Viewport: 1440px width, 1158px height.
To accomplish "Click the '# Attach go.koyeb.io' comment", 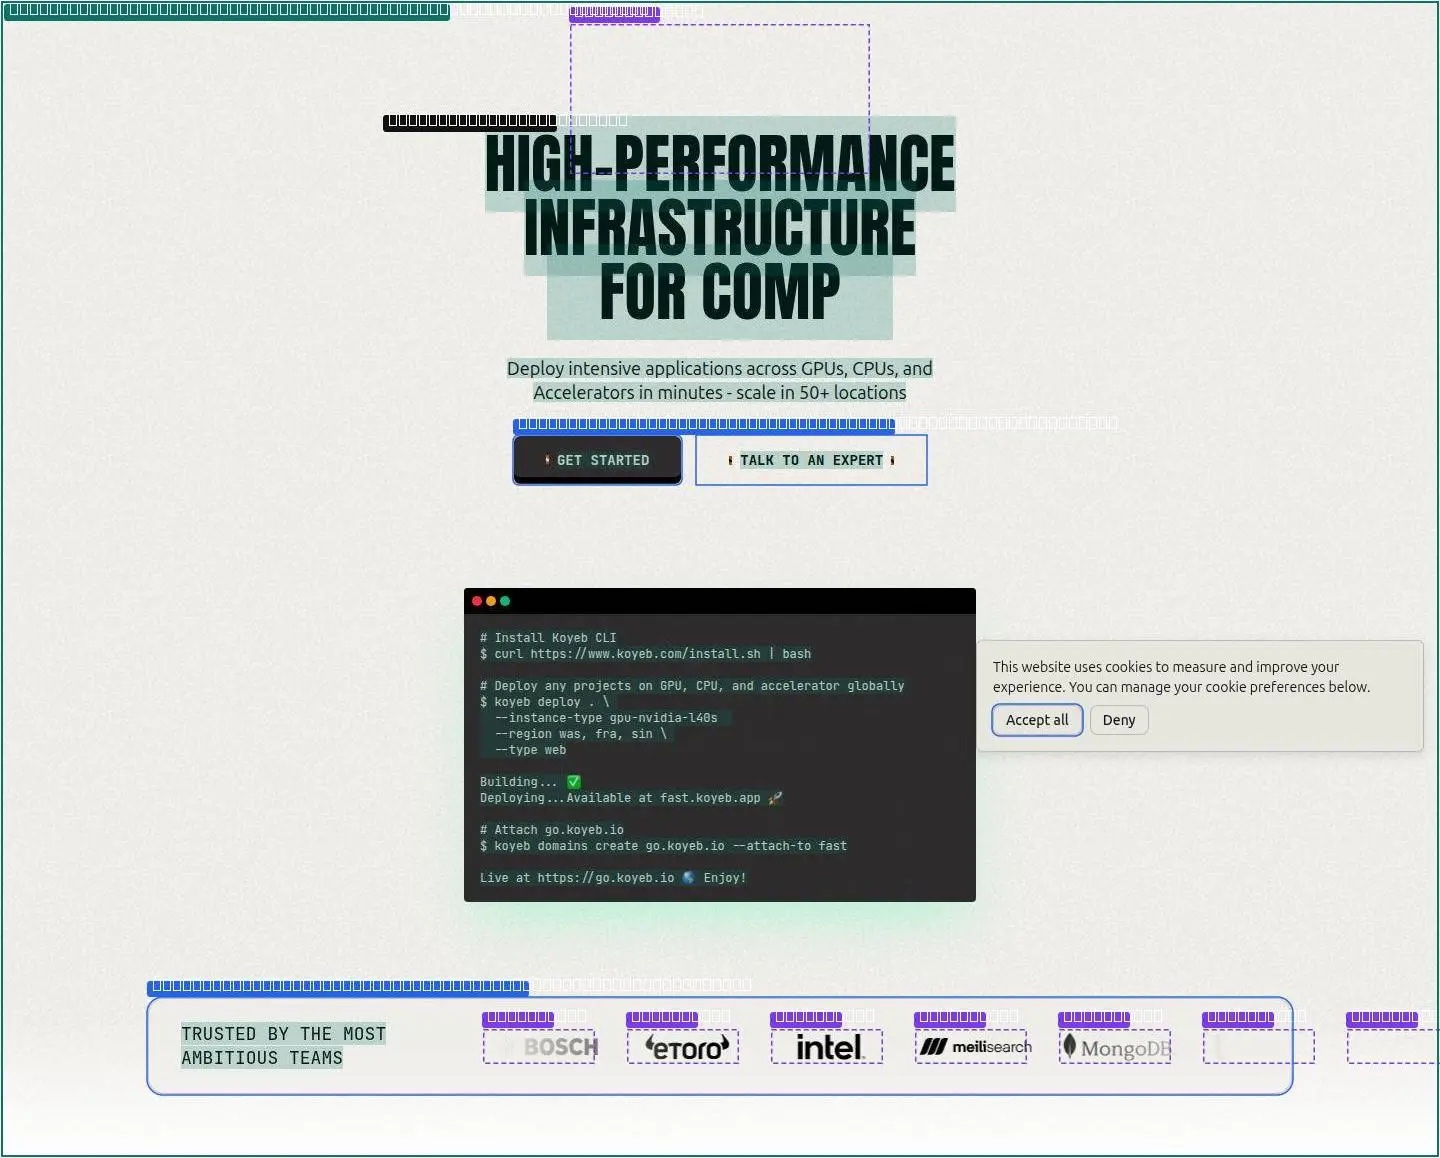I will point(552,830).
